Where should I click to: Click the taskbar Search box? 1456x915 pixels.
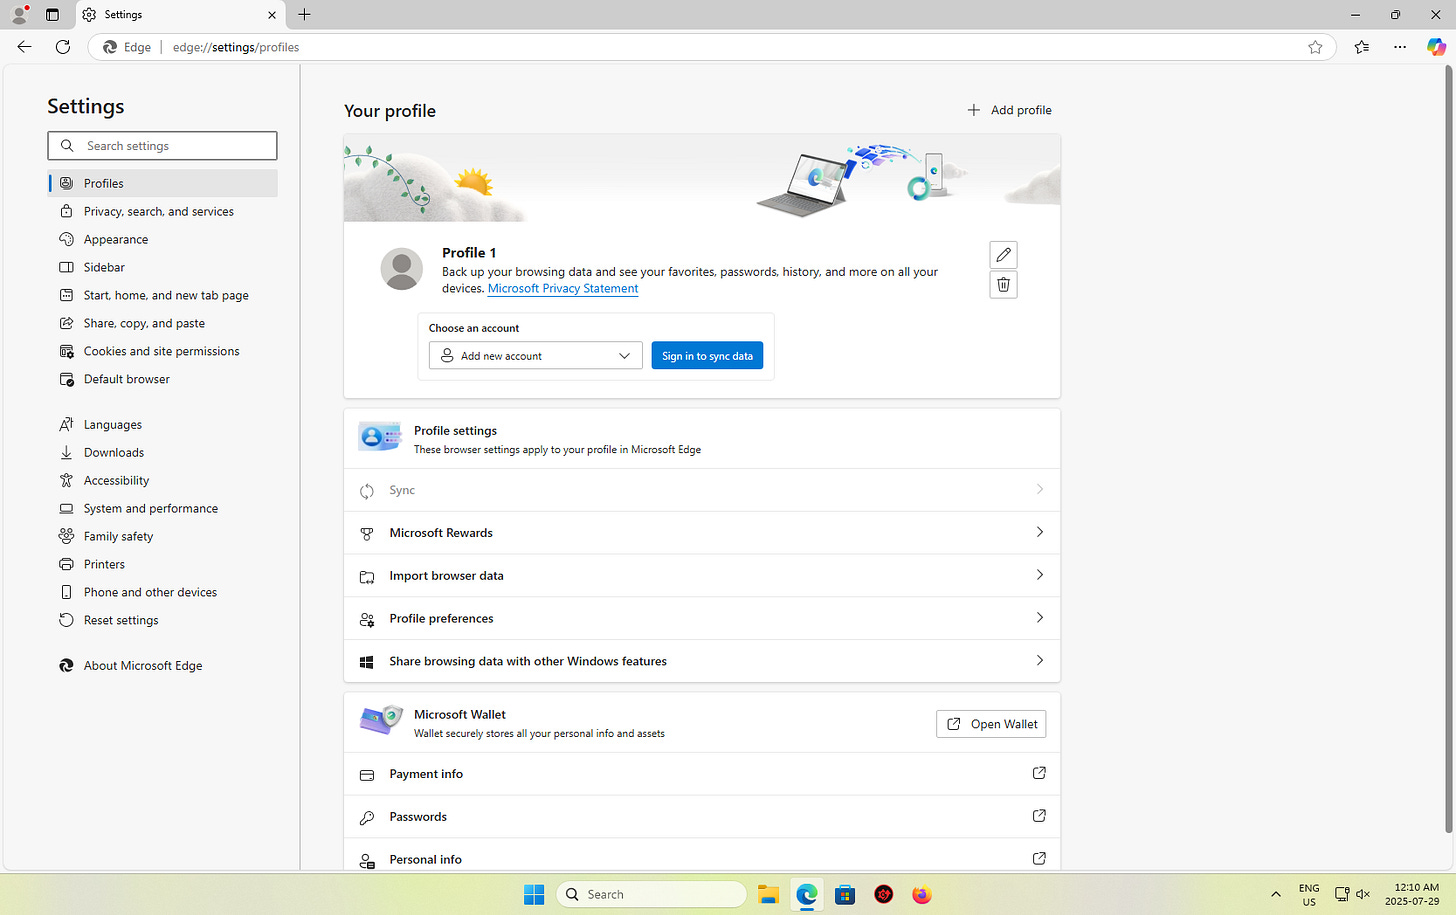click(652, 894)
